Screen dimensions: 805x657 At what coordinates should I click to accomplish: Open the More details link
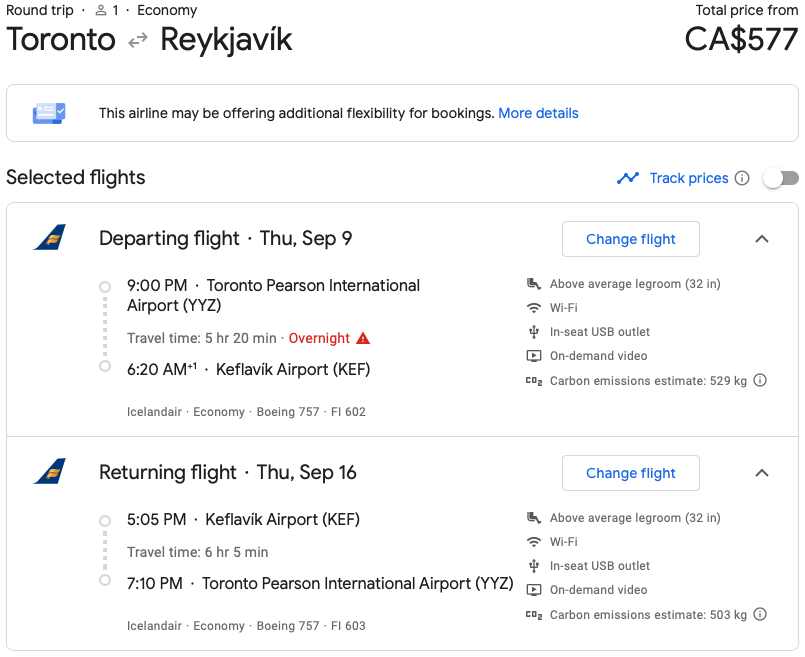pyautogui.click(x=538, y=113)
